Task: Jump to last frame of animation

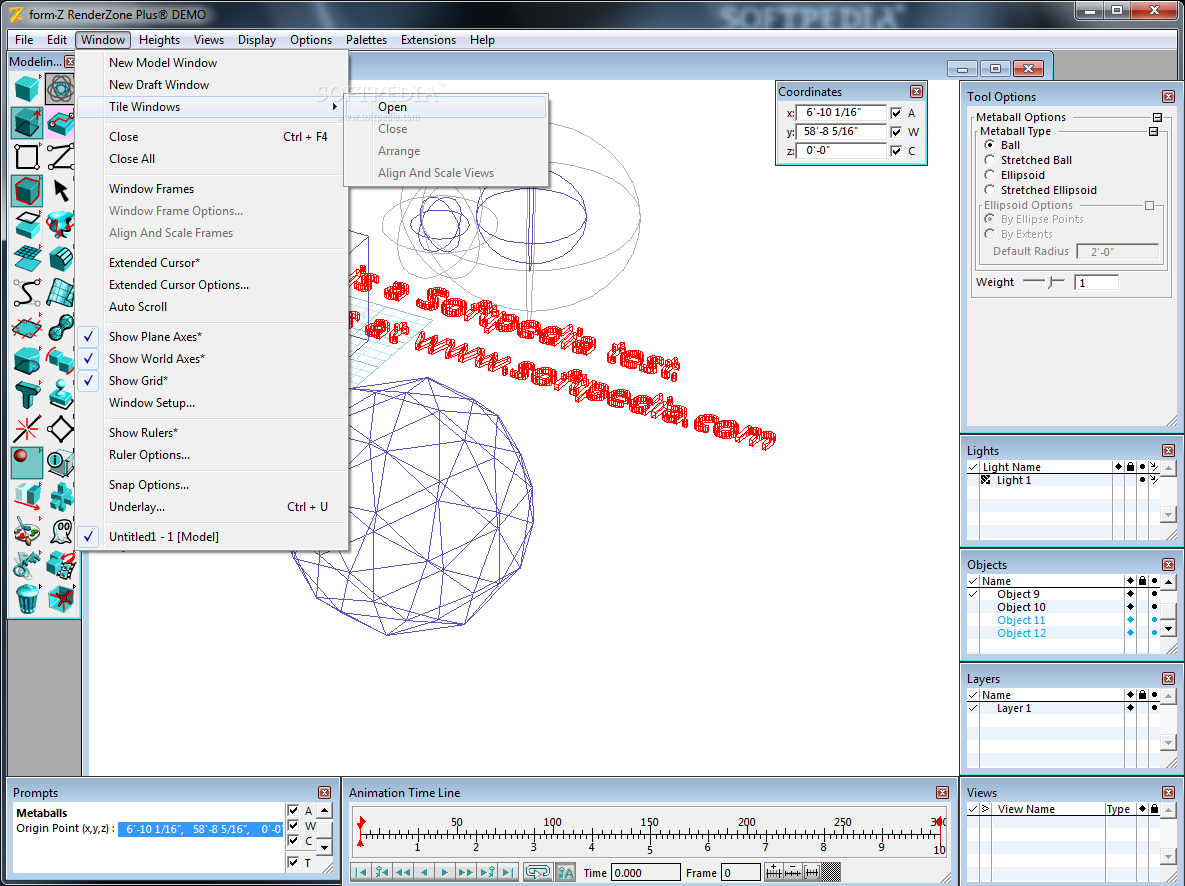Action: pos(509,872)
